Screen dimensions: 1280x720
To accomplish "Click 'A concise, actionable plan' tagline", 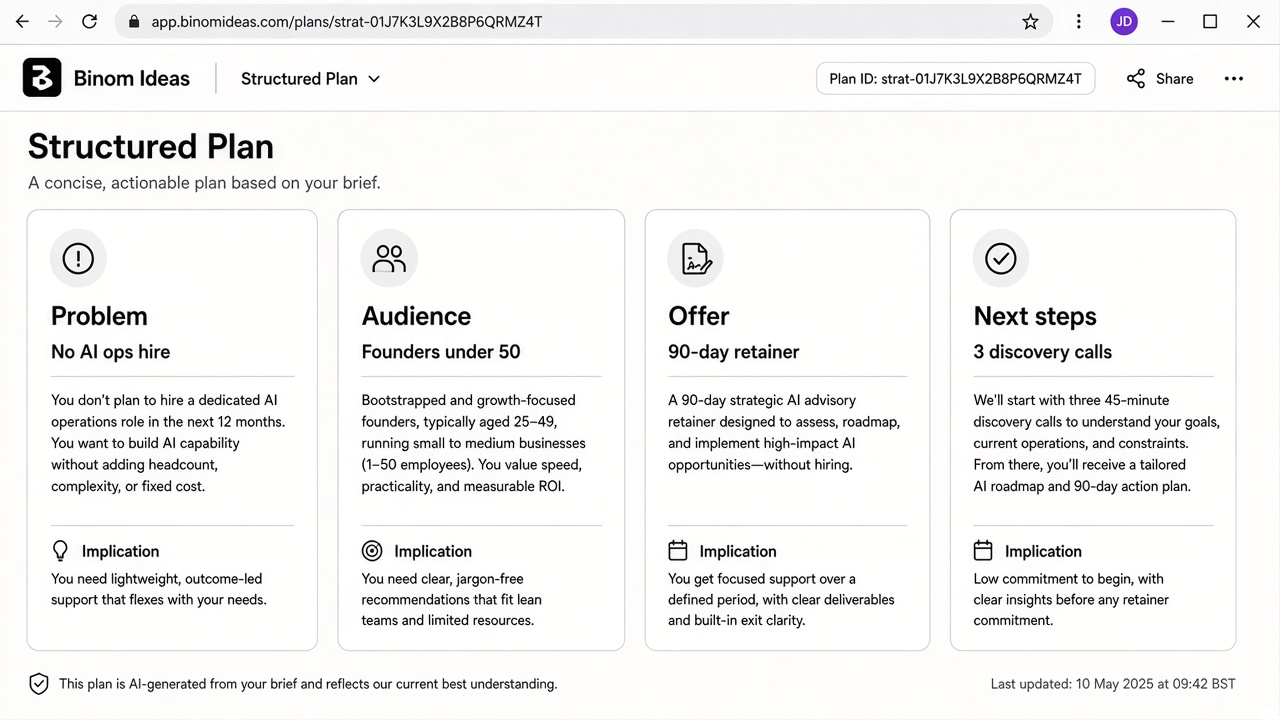I will pyautogui.click(x=204, y=183).
